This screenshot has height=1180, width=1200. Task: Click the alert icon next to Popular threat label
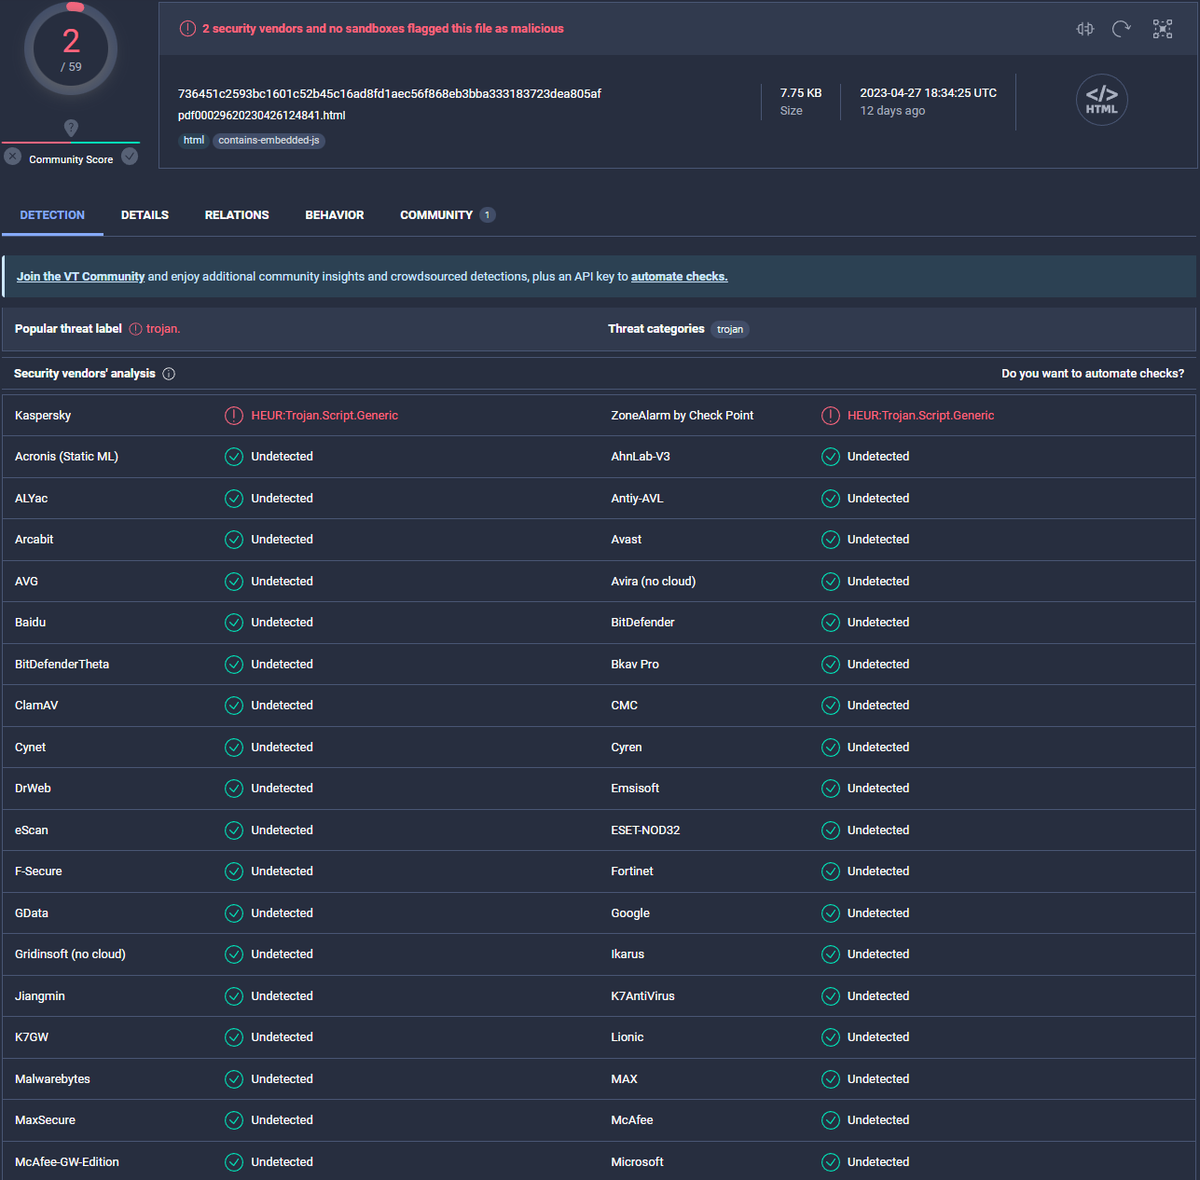click(136, 329)
